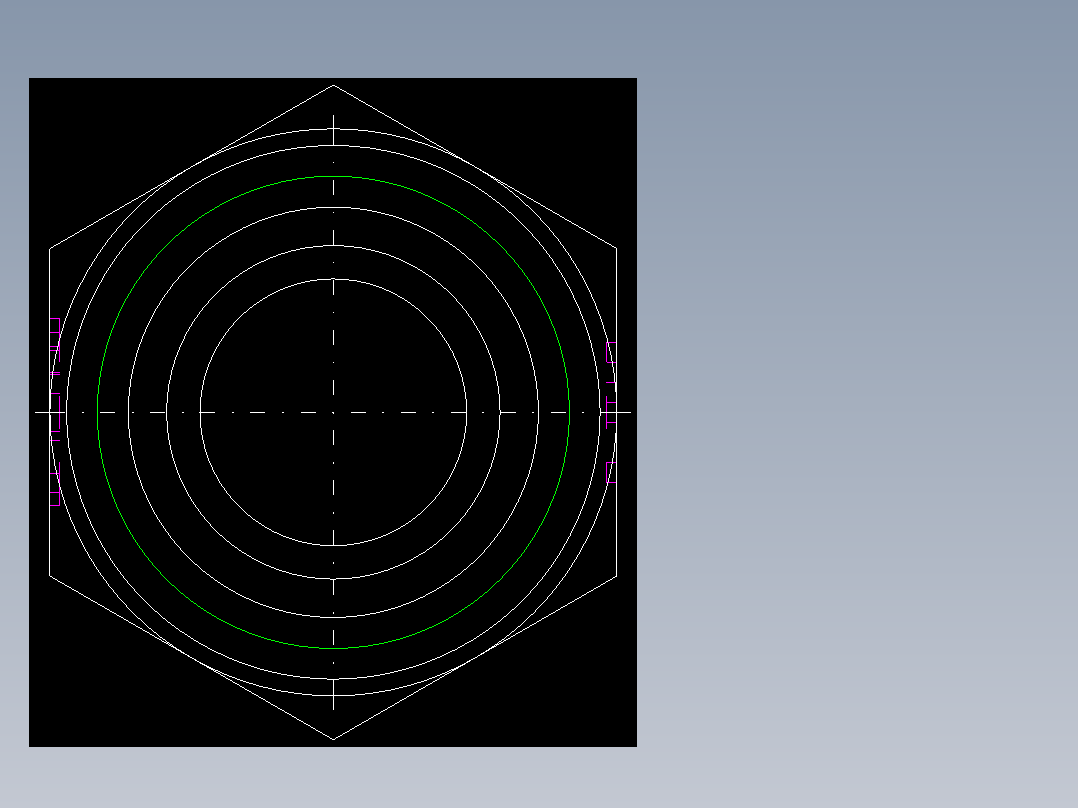Select the hexagon's bottom vertex

(333, 740)
